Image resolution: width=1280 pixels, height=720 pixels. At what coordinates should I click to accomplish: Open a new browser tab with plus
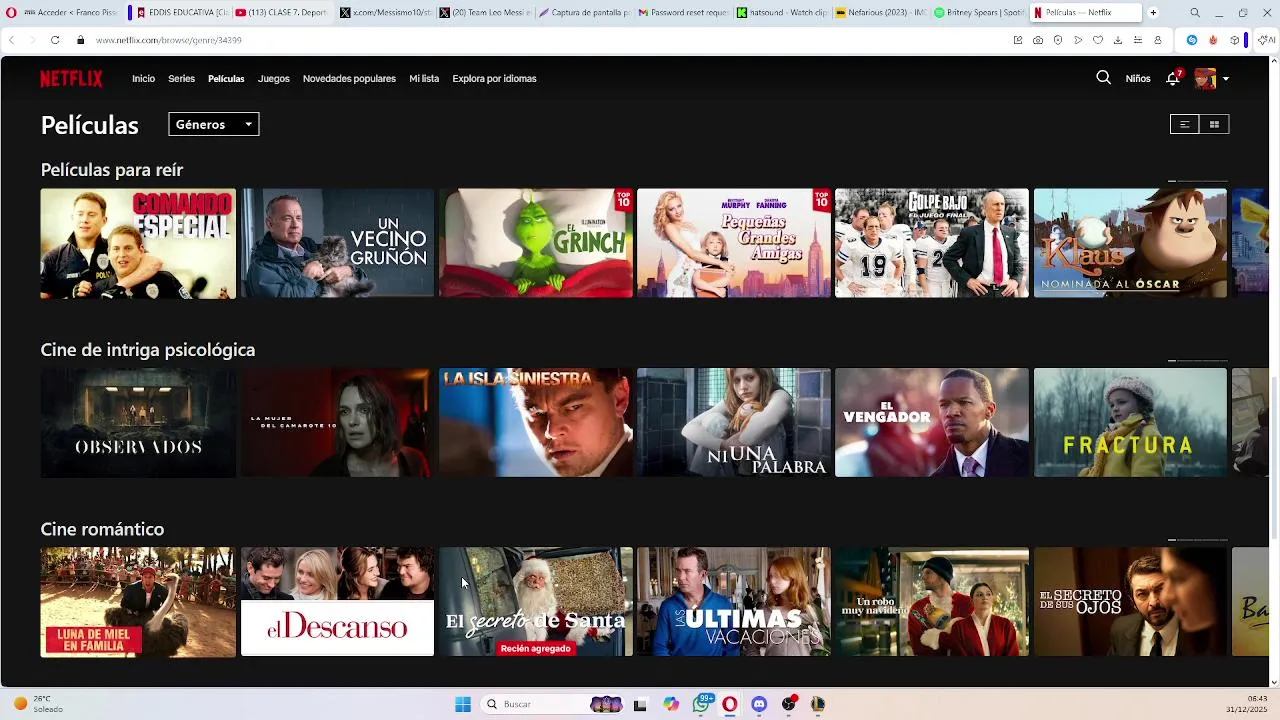[x=1153, y=13]
